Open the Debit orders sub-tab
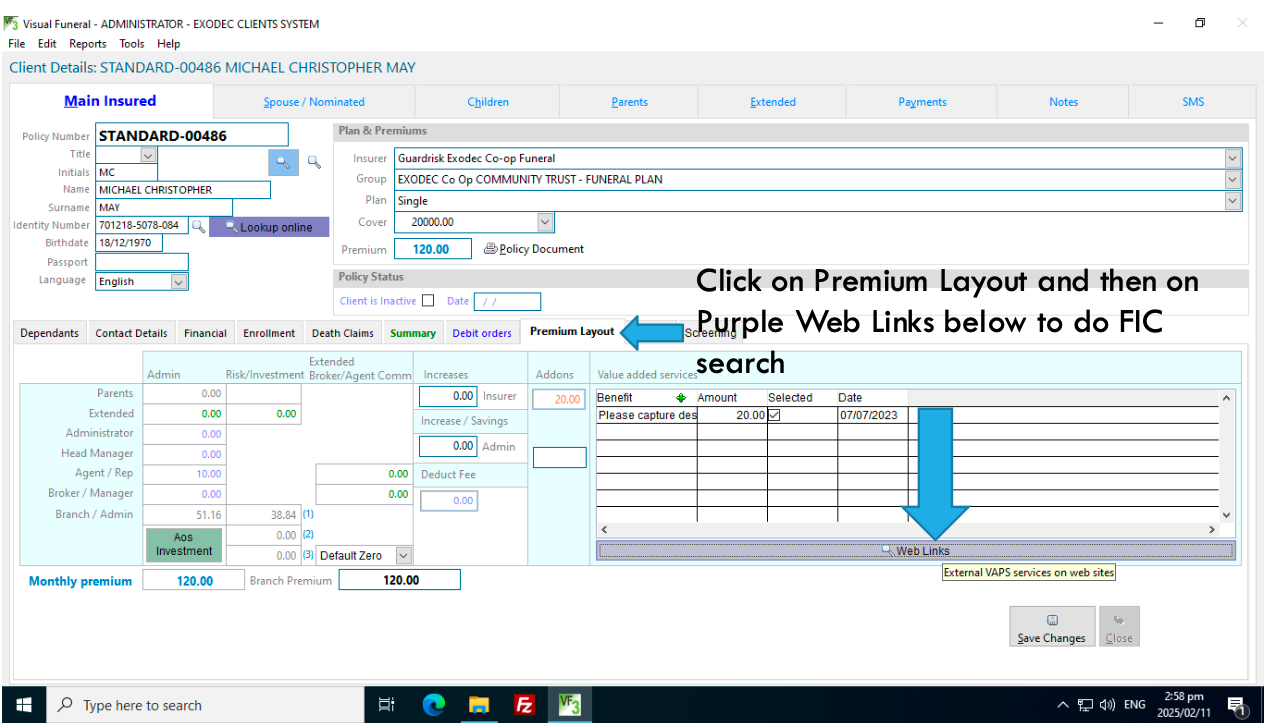The height and width of the screenshot is (724, 1264). point(482,333)
